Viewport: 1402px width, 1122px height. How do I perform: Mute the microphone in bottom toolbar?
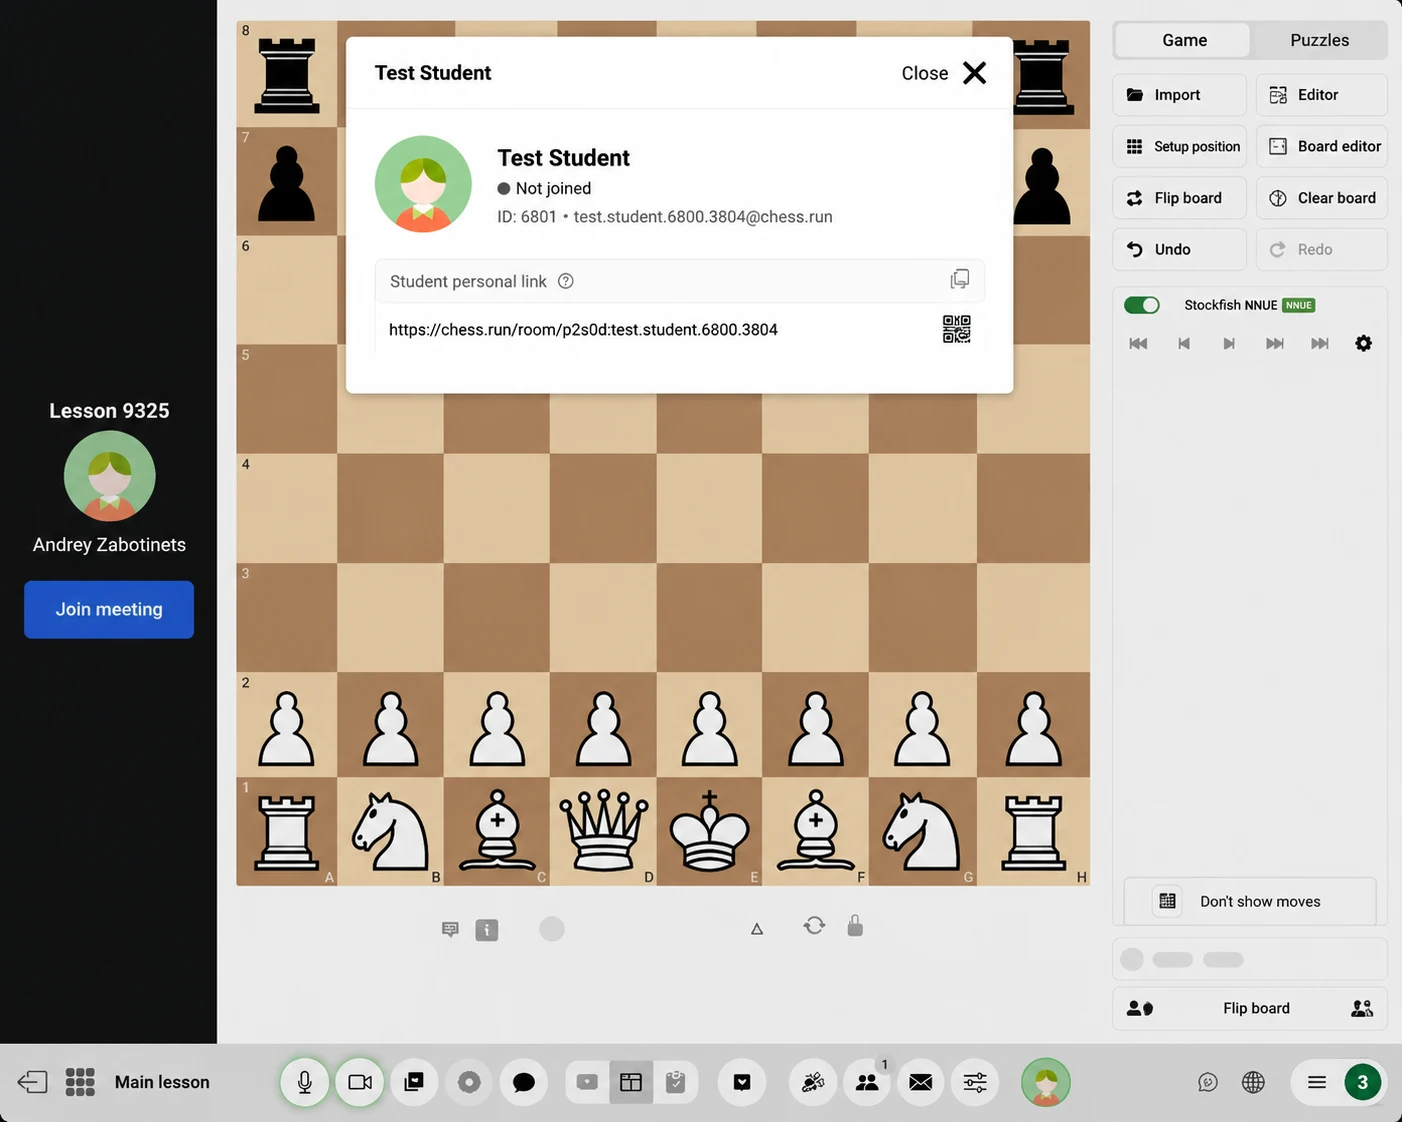click(x=305, y=1082)
